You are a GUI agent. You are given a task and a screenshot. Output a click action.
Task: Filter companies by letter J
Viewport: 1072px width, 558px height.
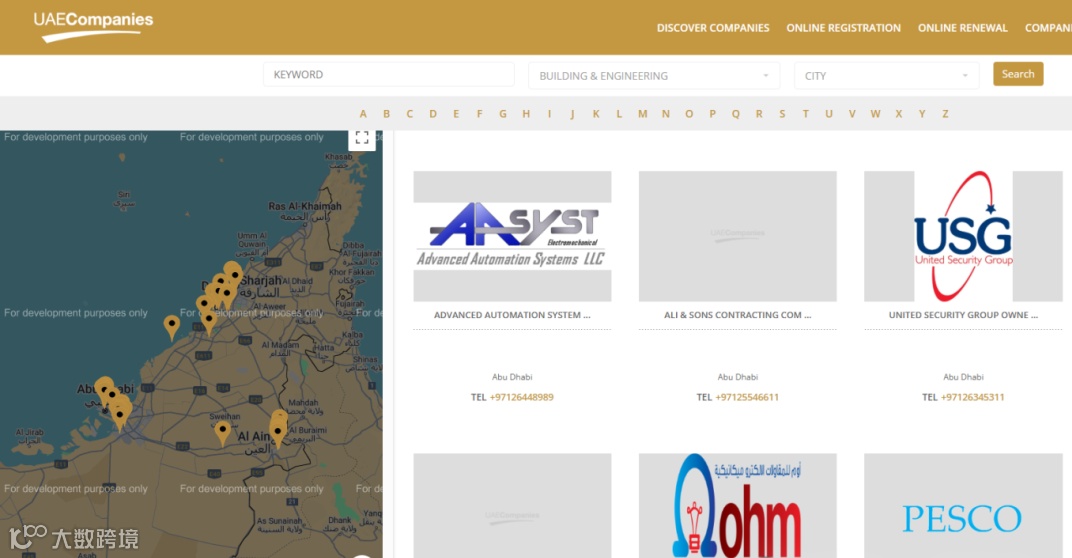(x=572, y=114)
